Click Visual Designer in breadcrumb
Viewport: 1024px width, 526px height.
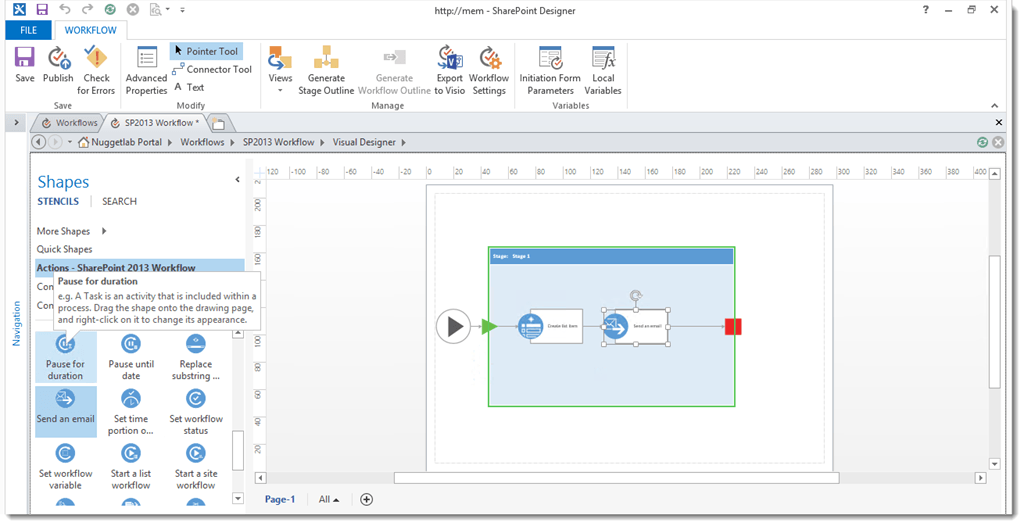point(364,142)
